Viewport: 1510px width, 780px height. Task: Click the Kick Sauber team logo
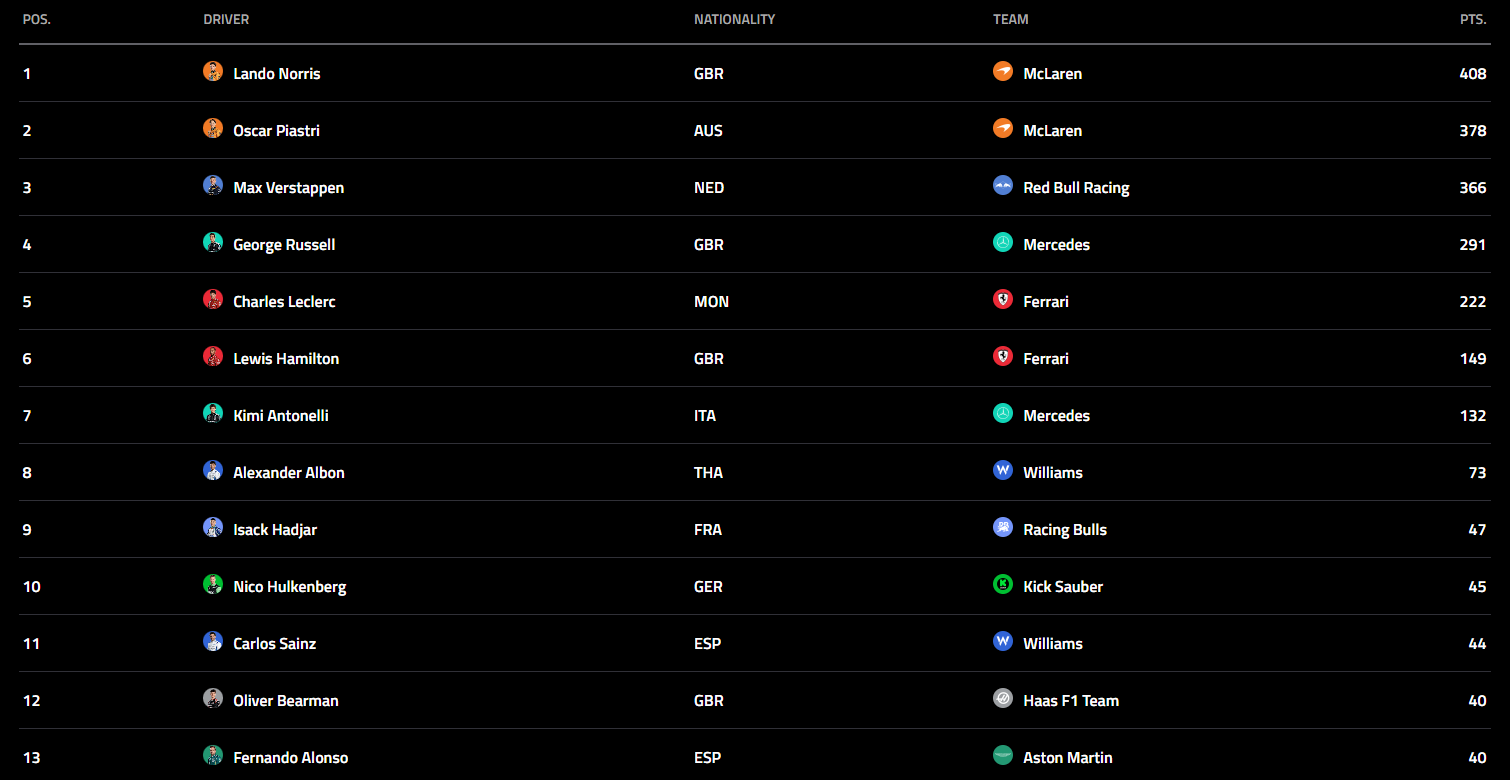pyautogui.click(x=1003, y=585)
